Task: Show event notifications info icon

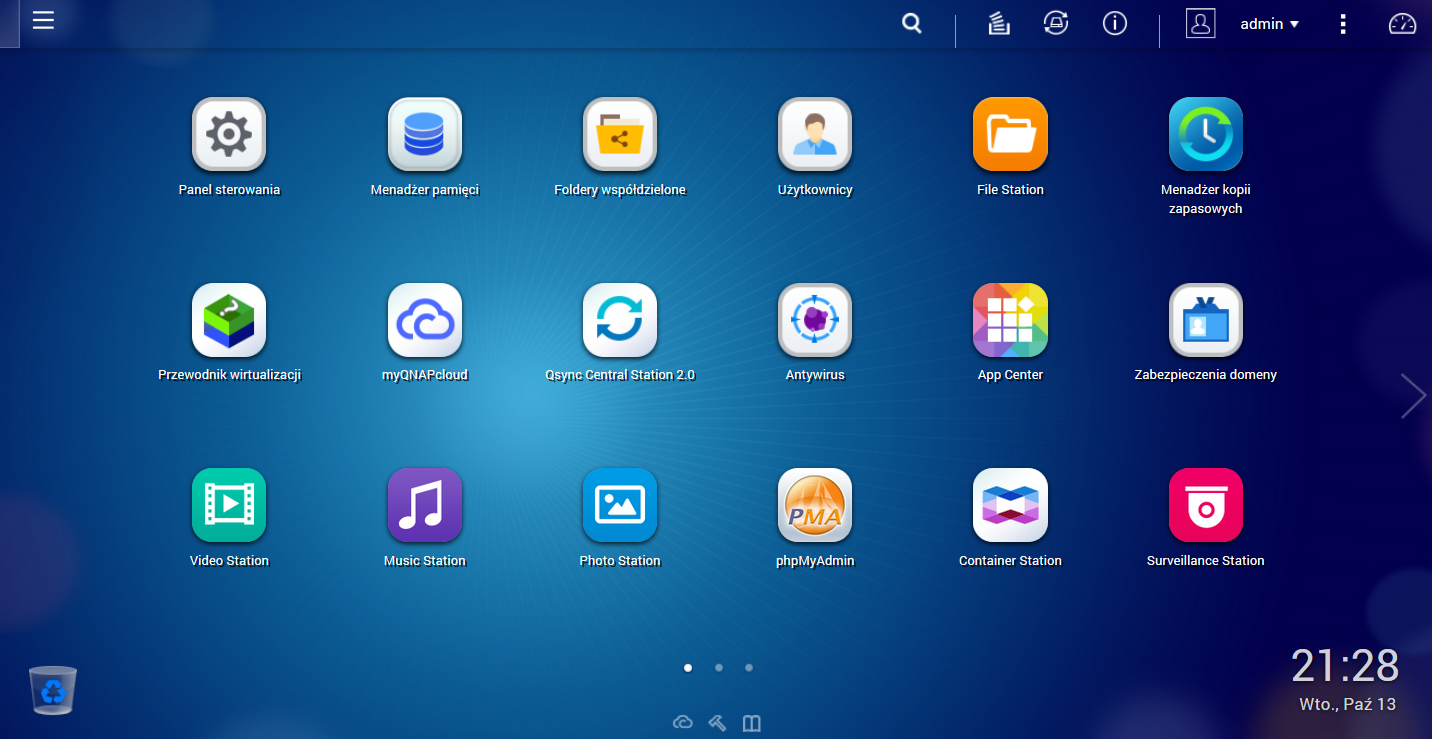Action: point(1115,24)
